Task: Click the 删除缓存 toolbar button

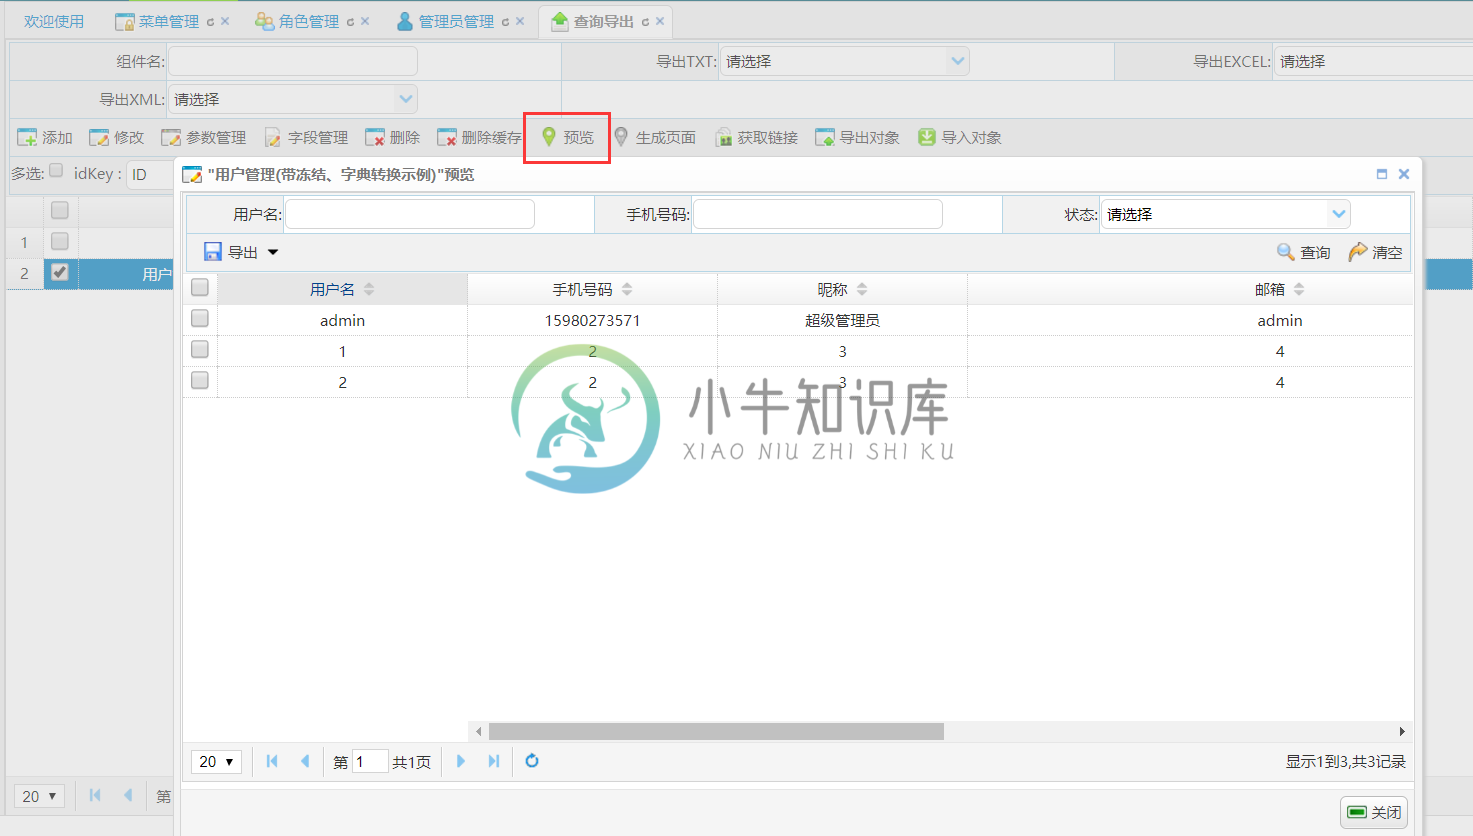Action: (479, 138)
